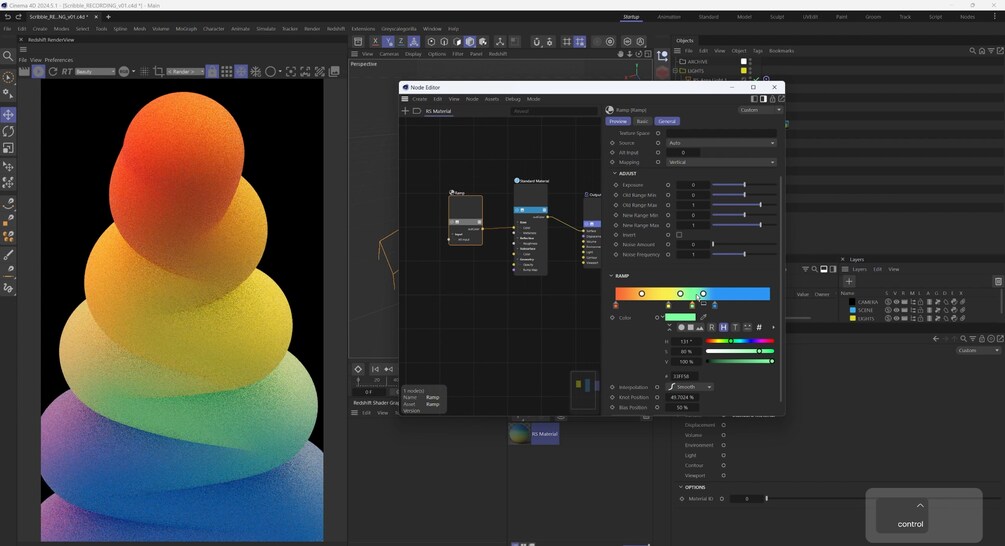Click the Preview button in Ramp attributes

tap(618, 121)
